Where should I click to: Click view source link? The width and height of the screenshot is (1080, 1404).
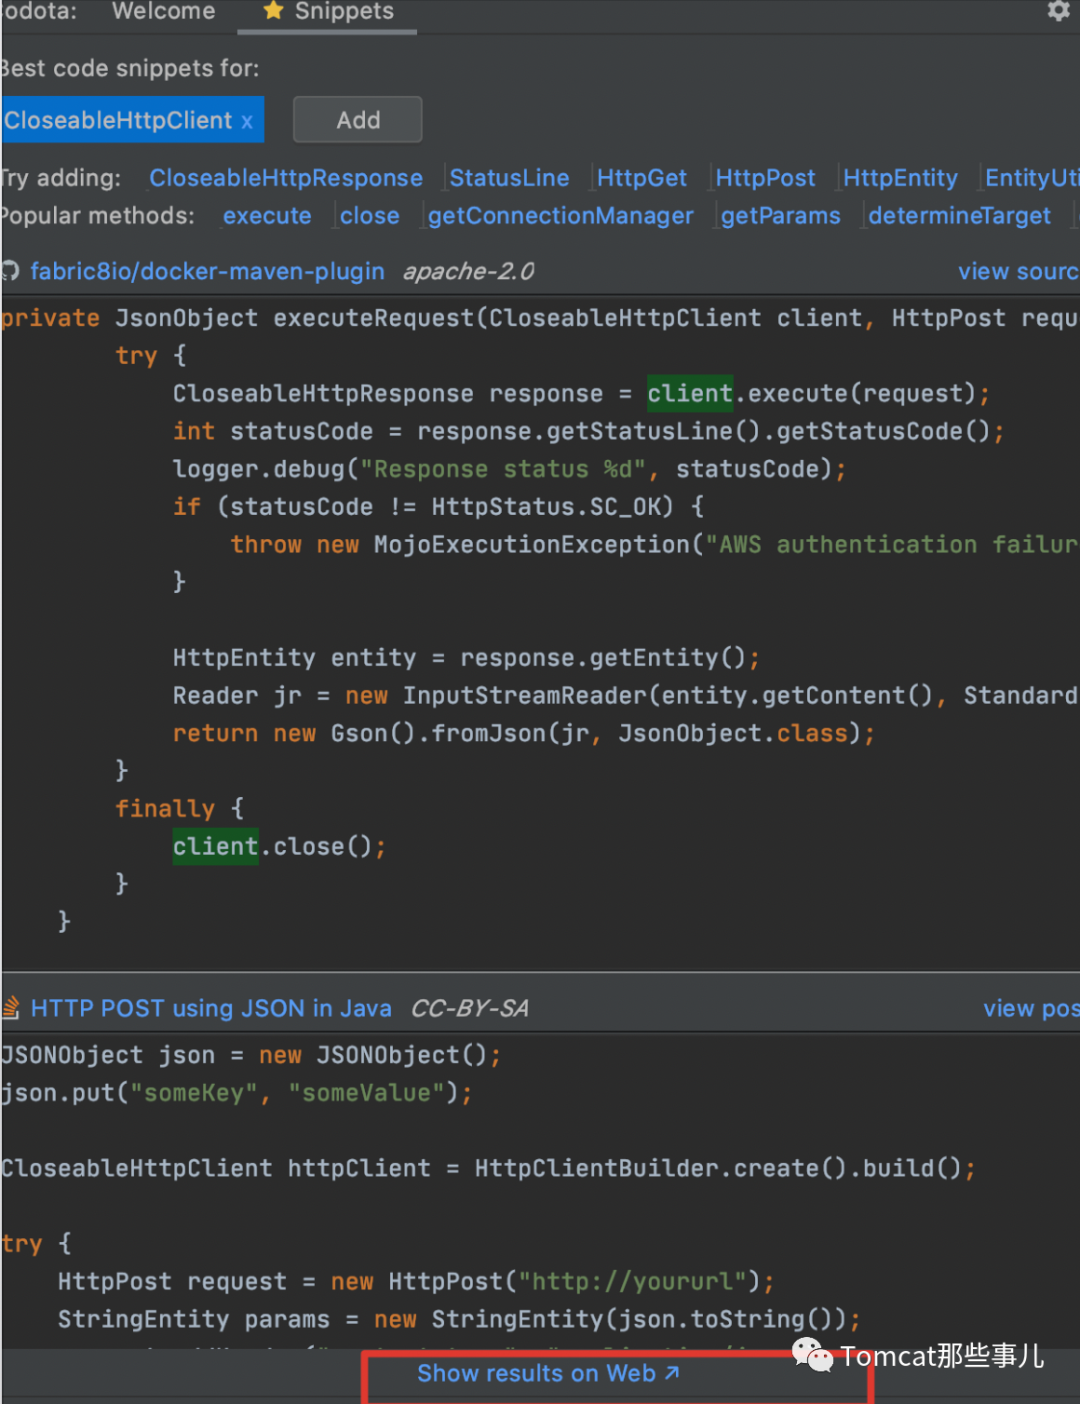1018,271
